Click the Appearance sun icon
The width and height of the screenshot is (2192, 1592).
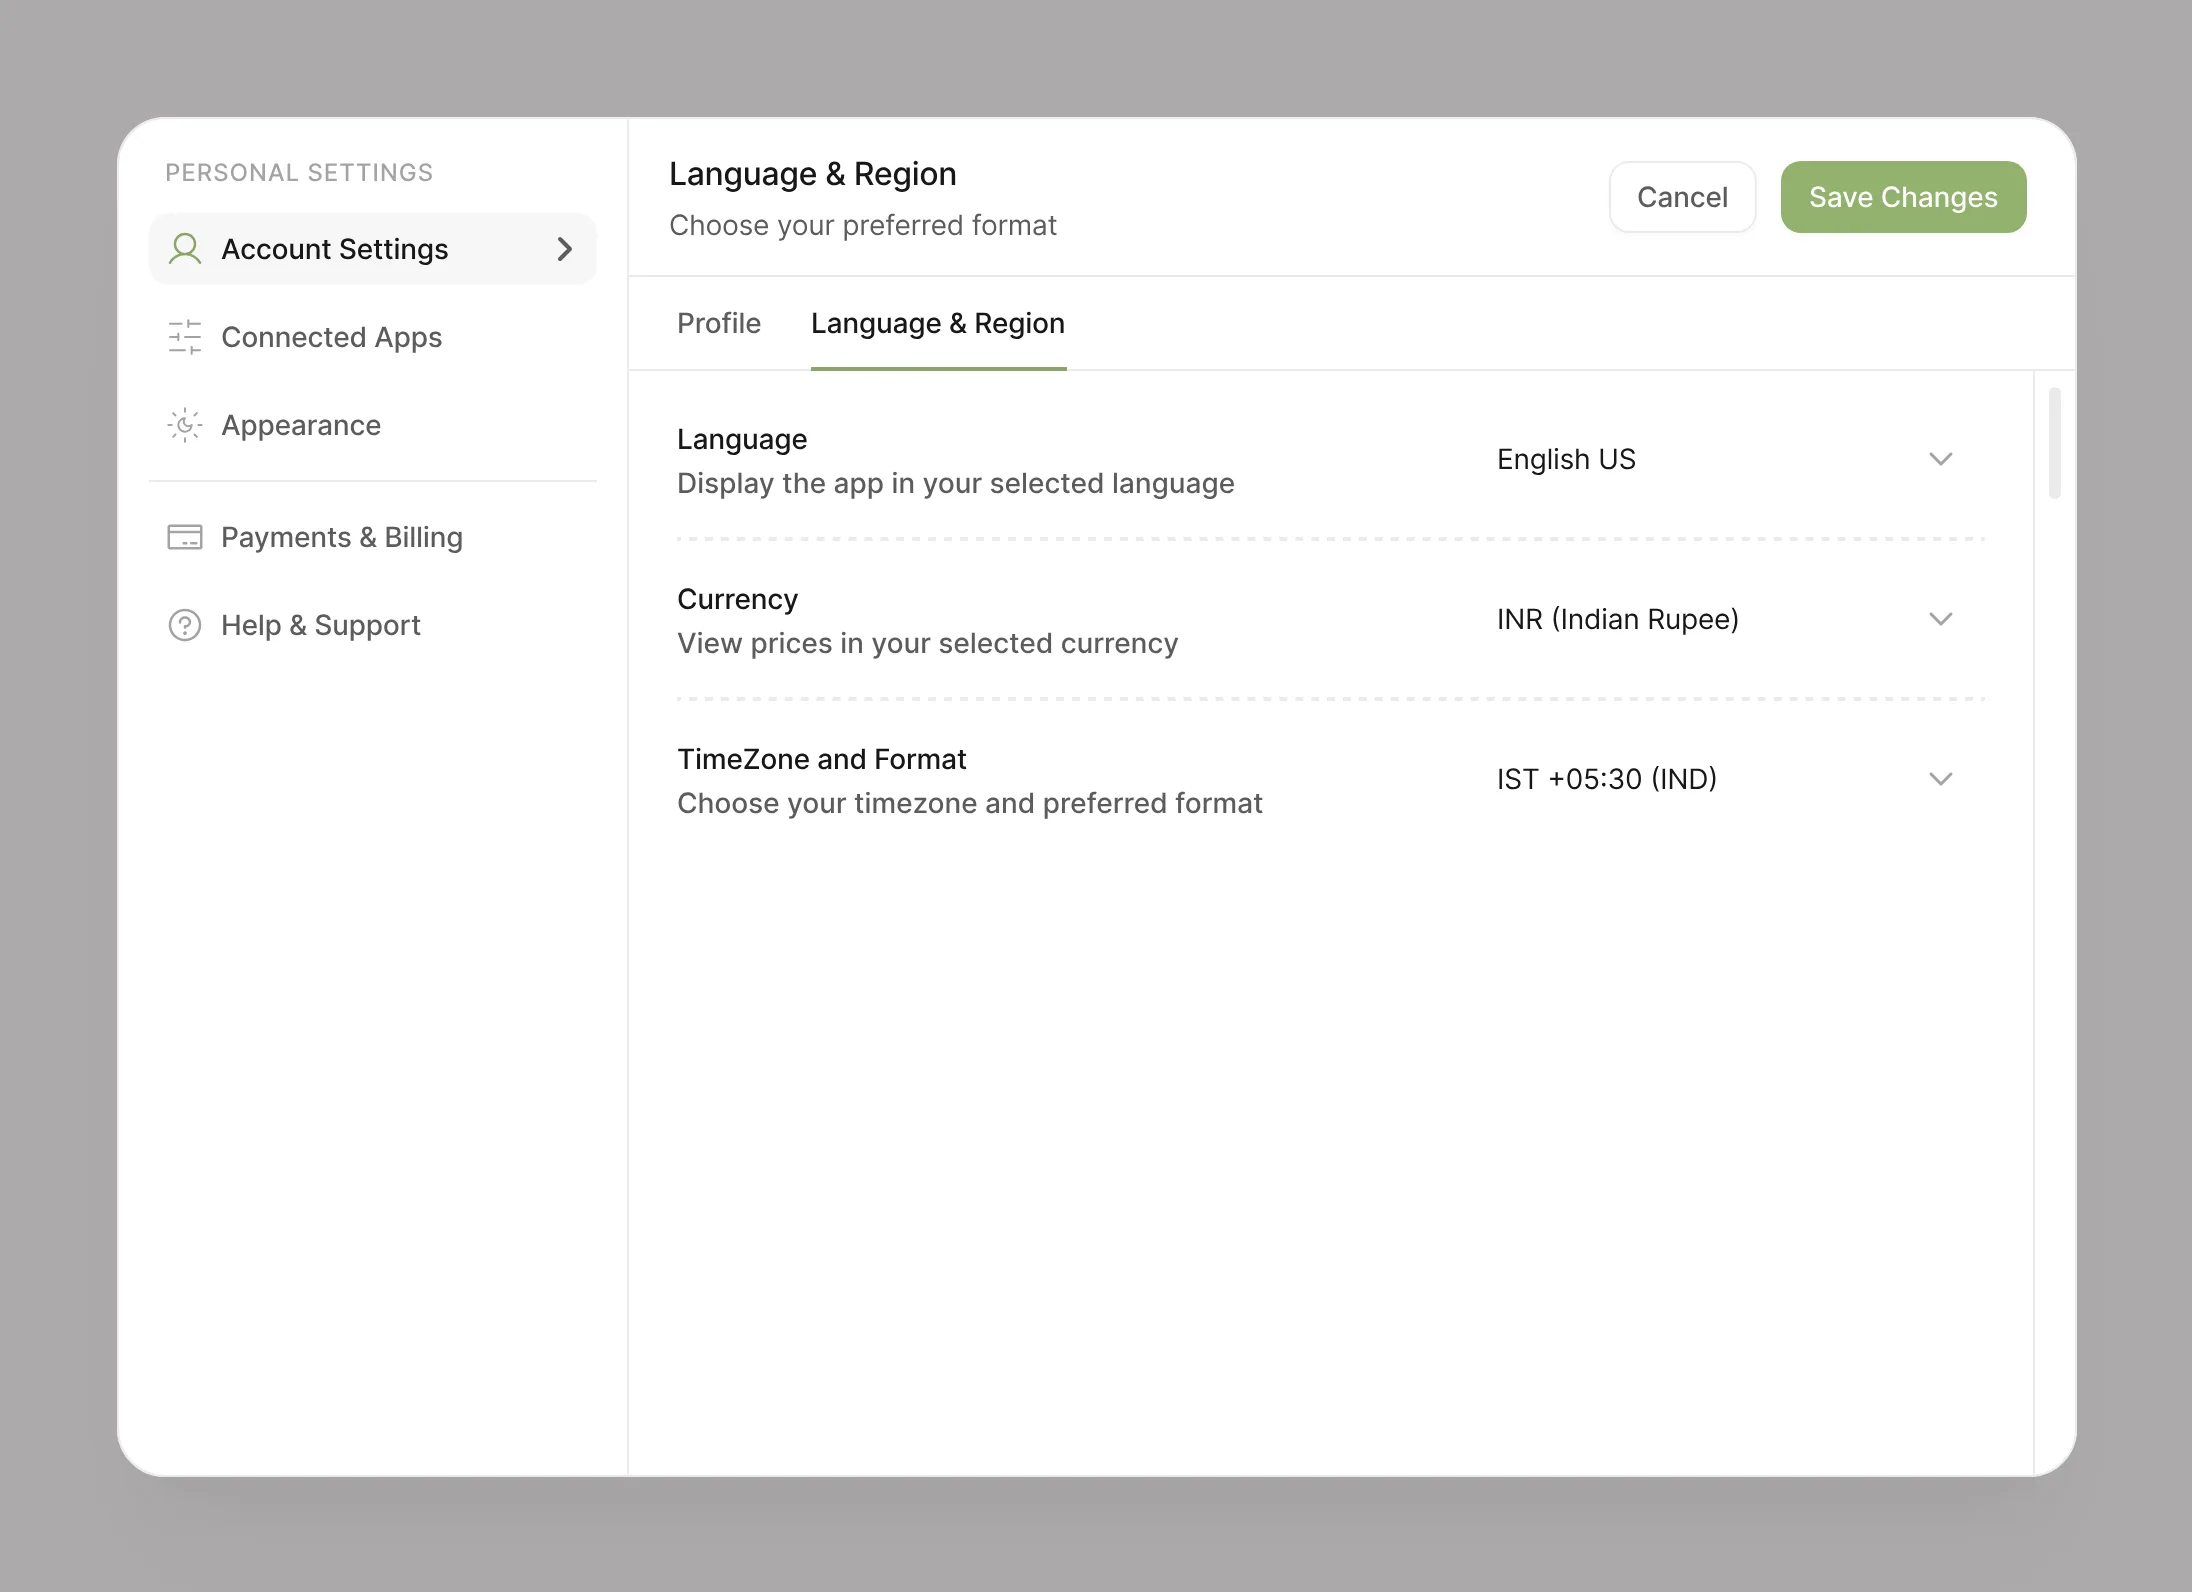click(x=185, y=425)
